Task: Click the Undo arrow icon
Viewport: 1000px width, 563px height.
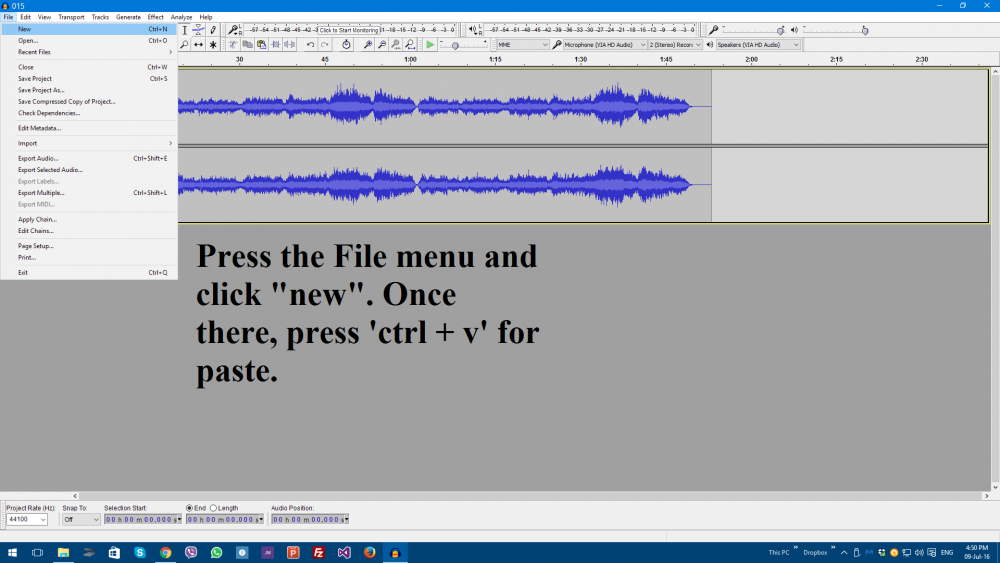Action: 310,45
